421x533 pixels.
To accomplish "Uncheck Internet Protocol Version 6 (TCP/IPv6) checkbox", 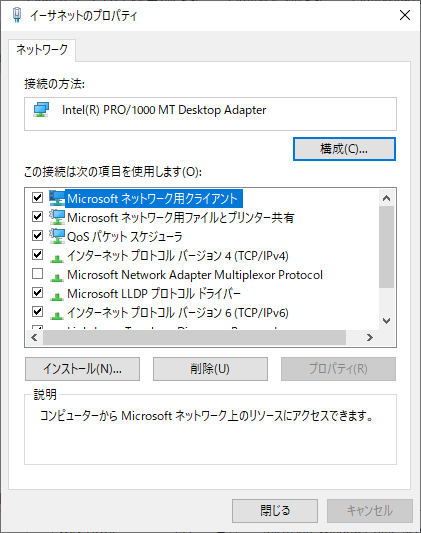I will (37, 312).
